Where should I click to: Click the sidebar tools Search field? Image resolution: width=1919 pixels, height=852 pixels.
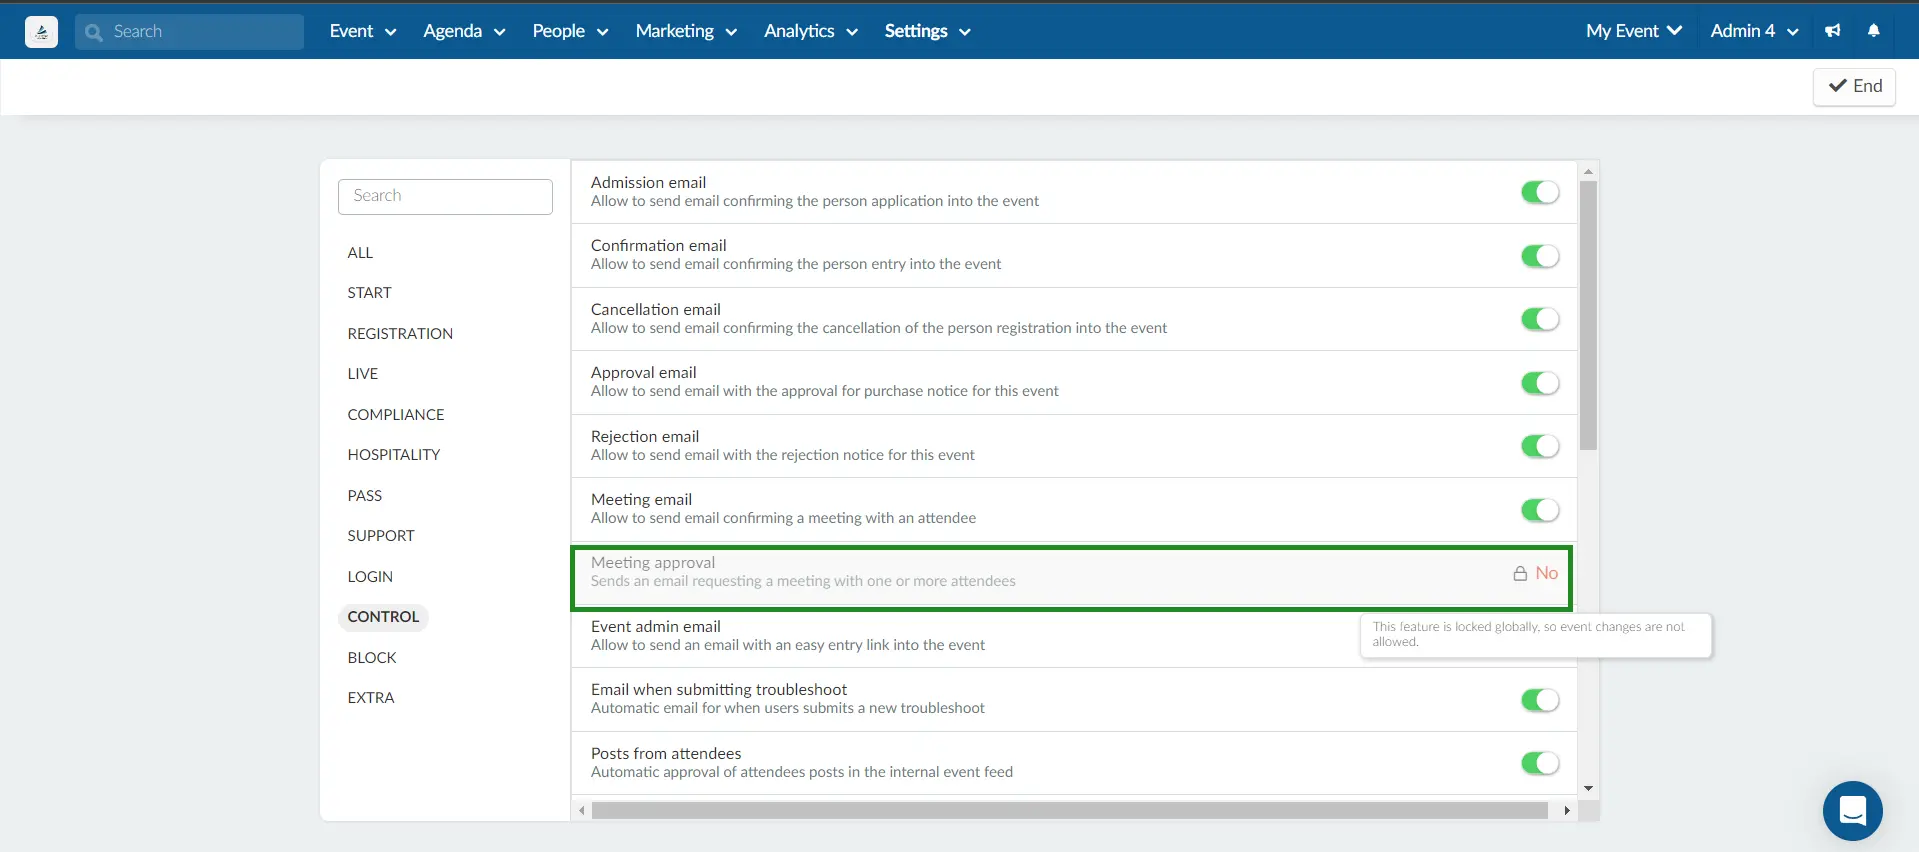point(445,196)
